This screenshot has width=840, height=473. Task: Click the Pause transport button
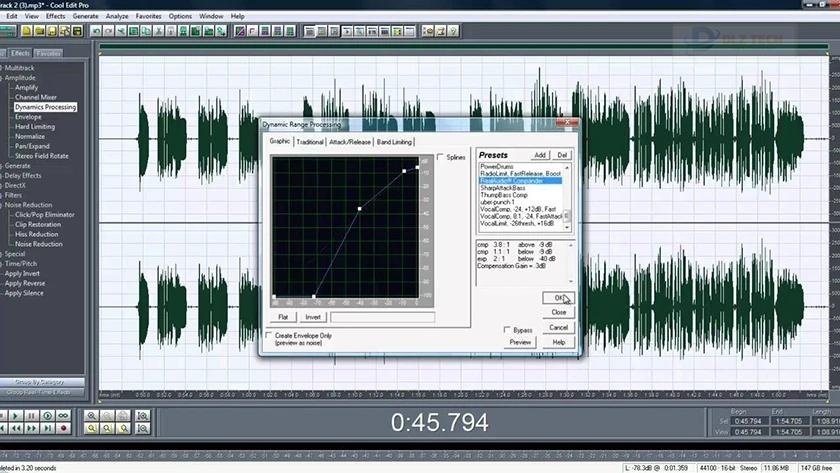pyautogui.click(x=33, y=415)
